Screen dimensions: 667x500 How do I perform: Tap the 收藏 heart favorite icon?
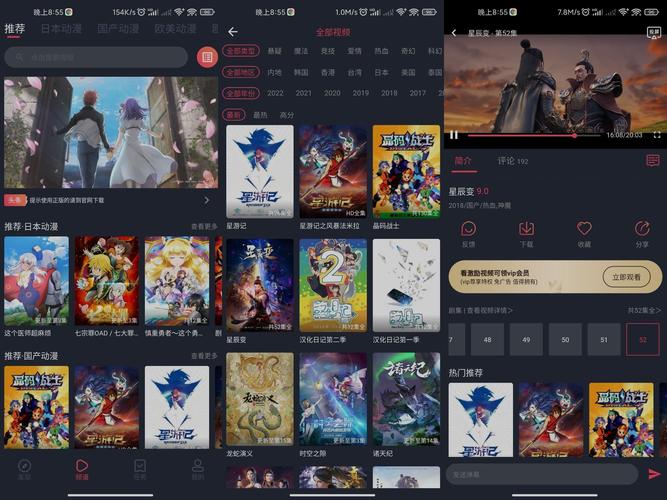584,230
